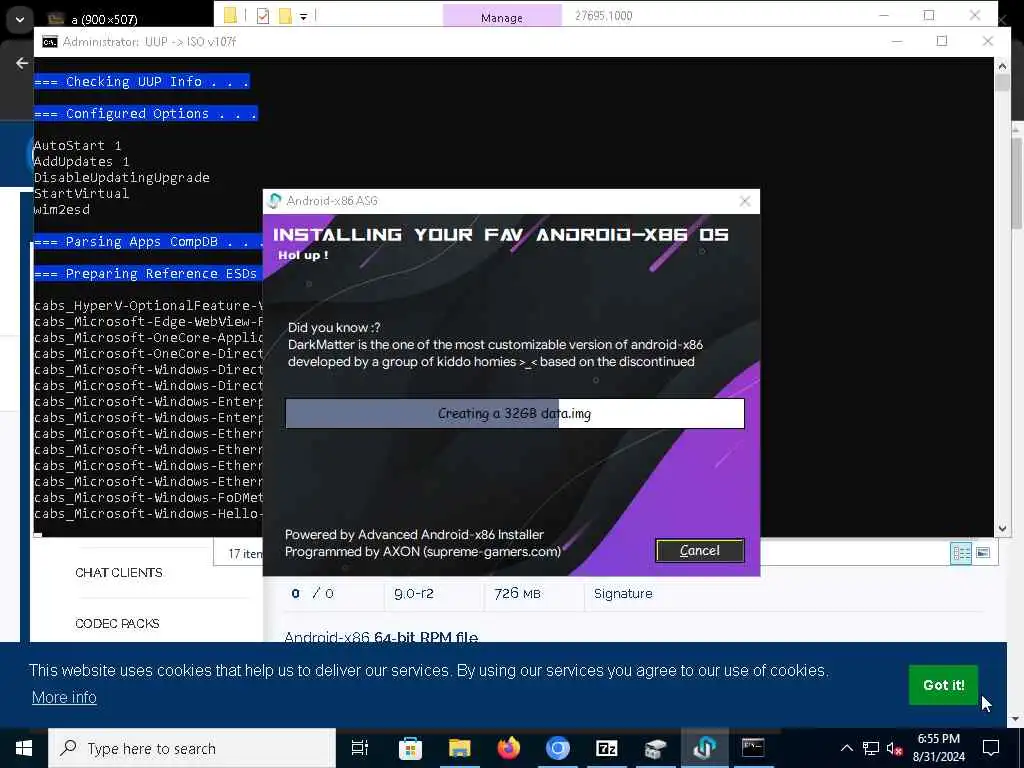This screenshot has height=768, width=1024.
Task: Open the blue Chromium browser taskbar icon
Action: [x=558, y=748]
